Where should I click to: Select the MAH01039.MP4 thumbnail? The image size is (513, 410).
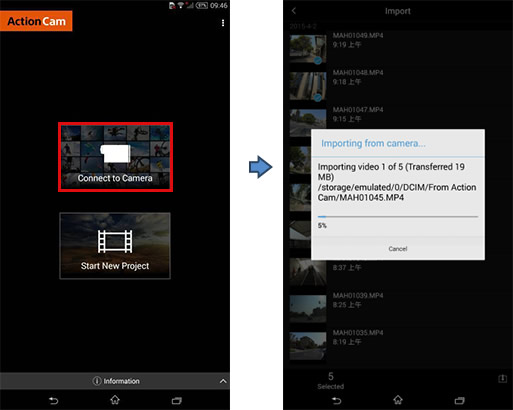click(x=308, y=309)
